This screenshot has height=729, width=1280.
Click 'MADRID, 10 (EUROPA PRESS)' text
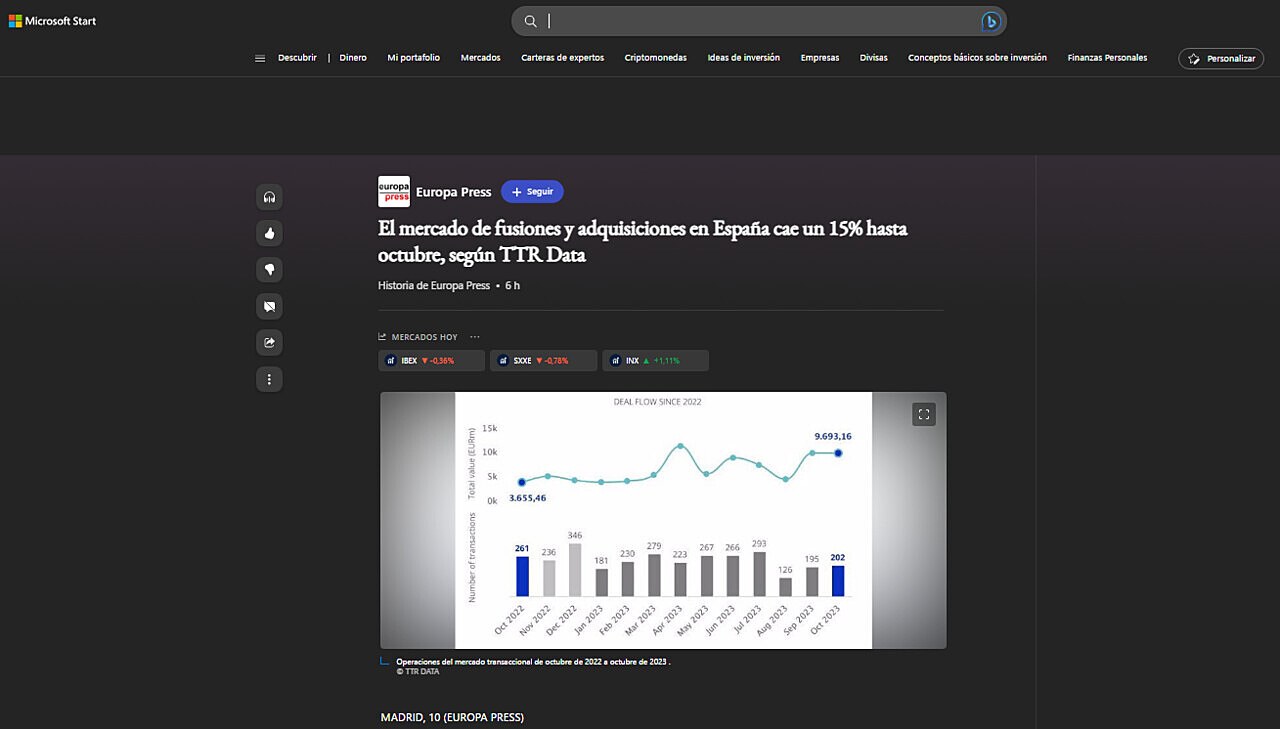point(452,718)
